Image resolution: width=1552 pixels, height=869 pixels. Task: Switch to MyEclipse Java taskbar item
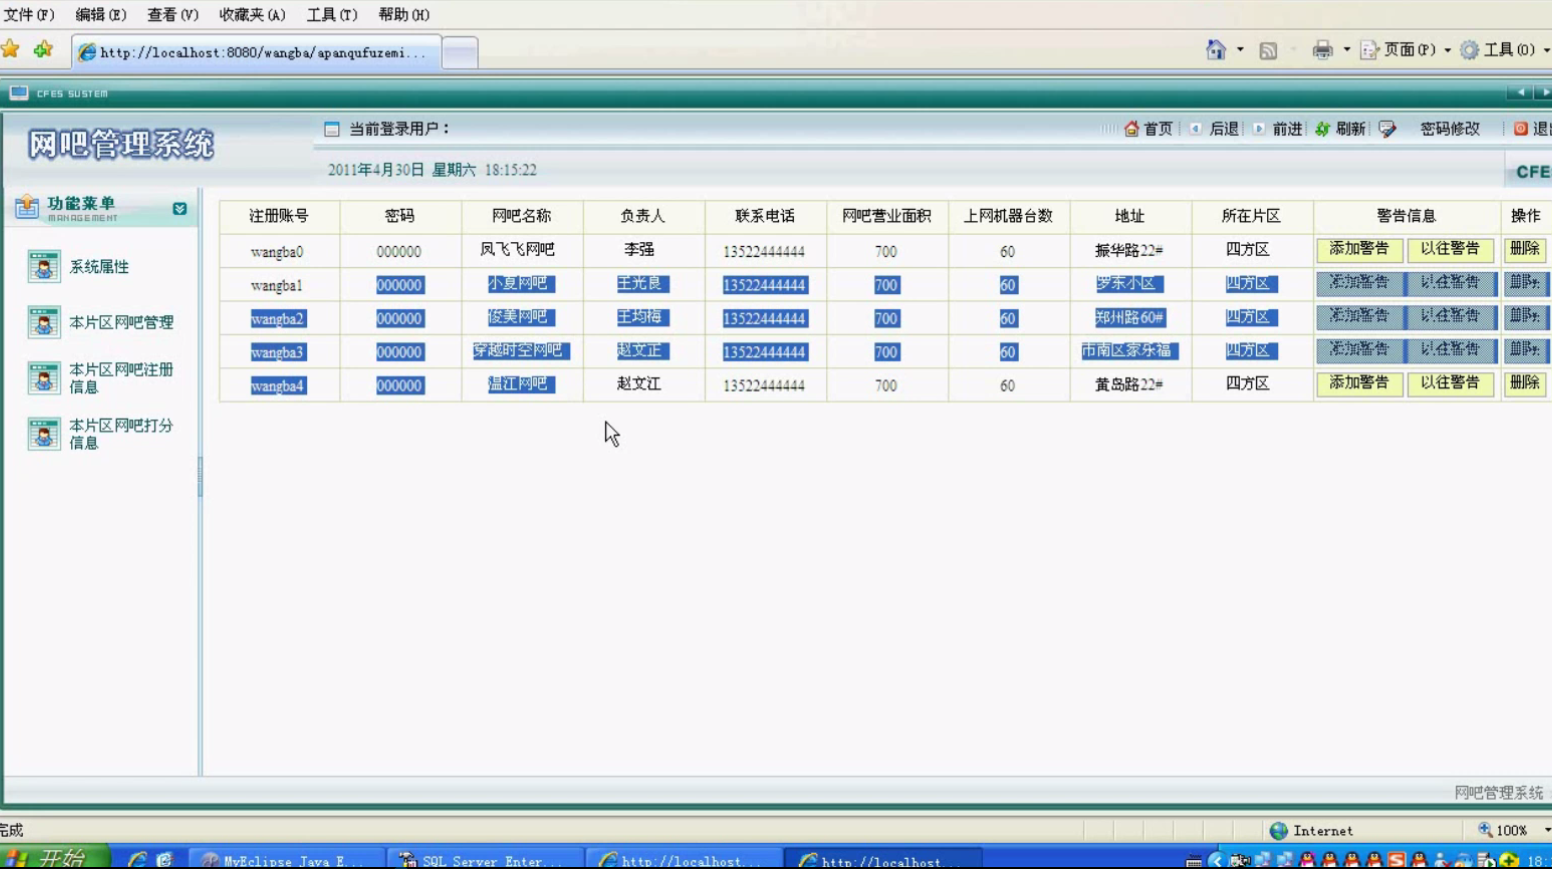click(x=285, y=860)
